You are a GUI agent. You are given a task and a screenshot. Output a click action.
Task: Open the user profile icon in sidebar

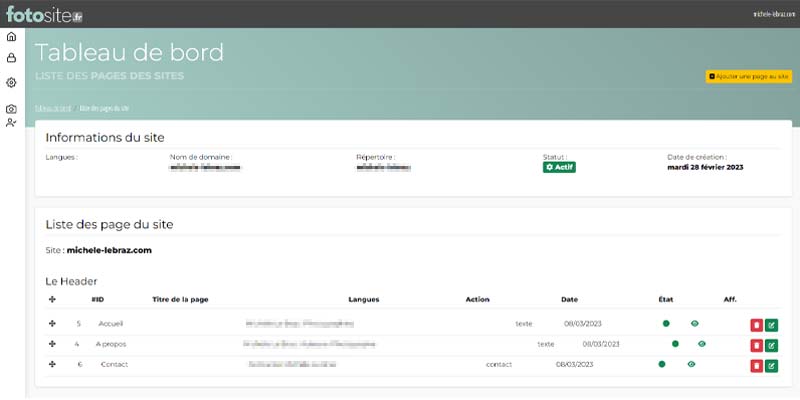11,123
